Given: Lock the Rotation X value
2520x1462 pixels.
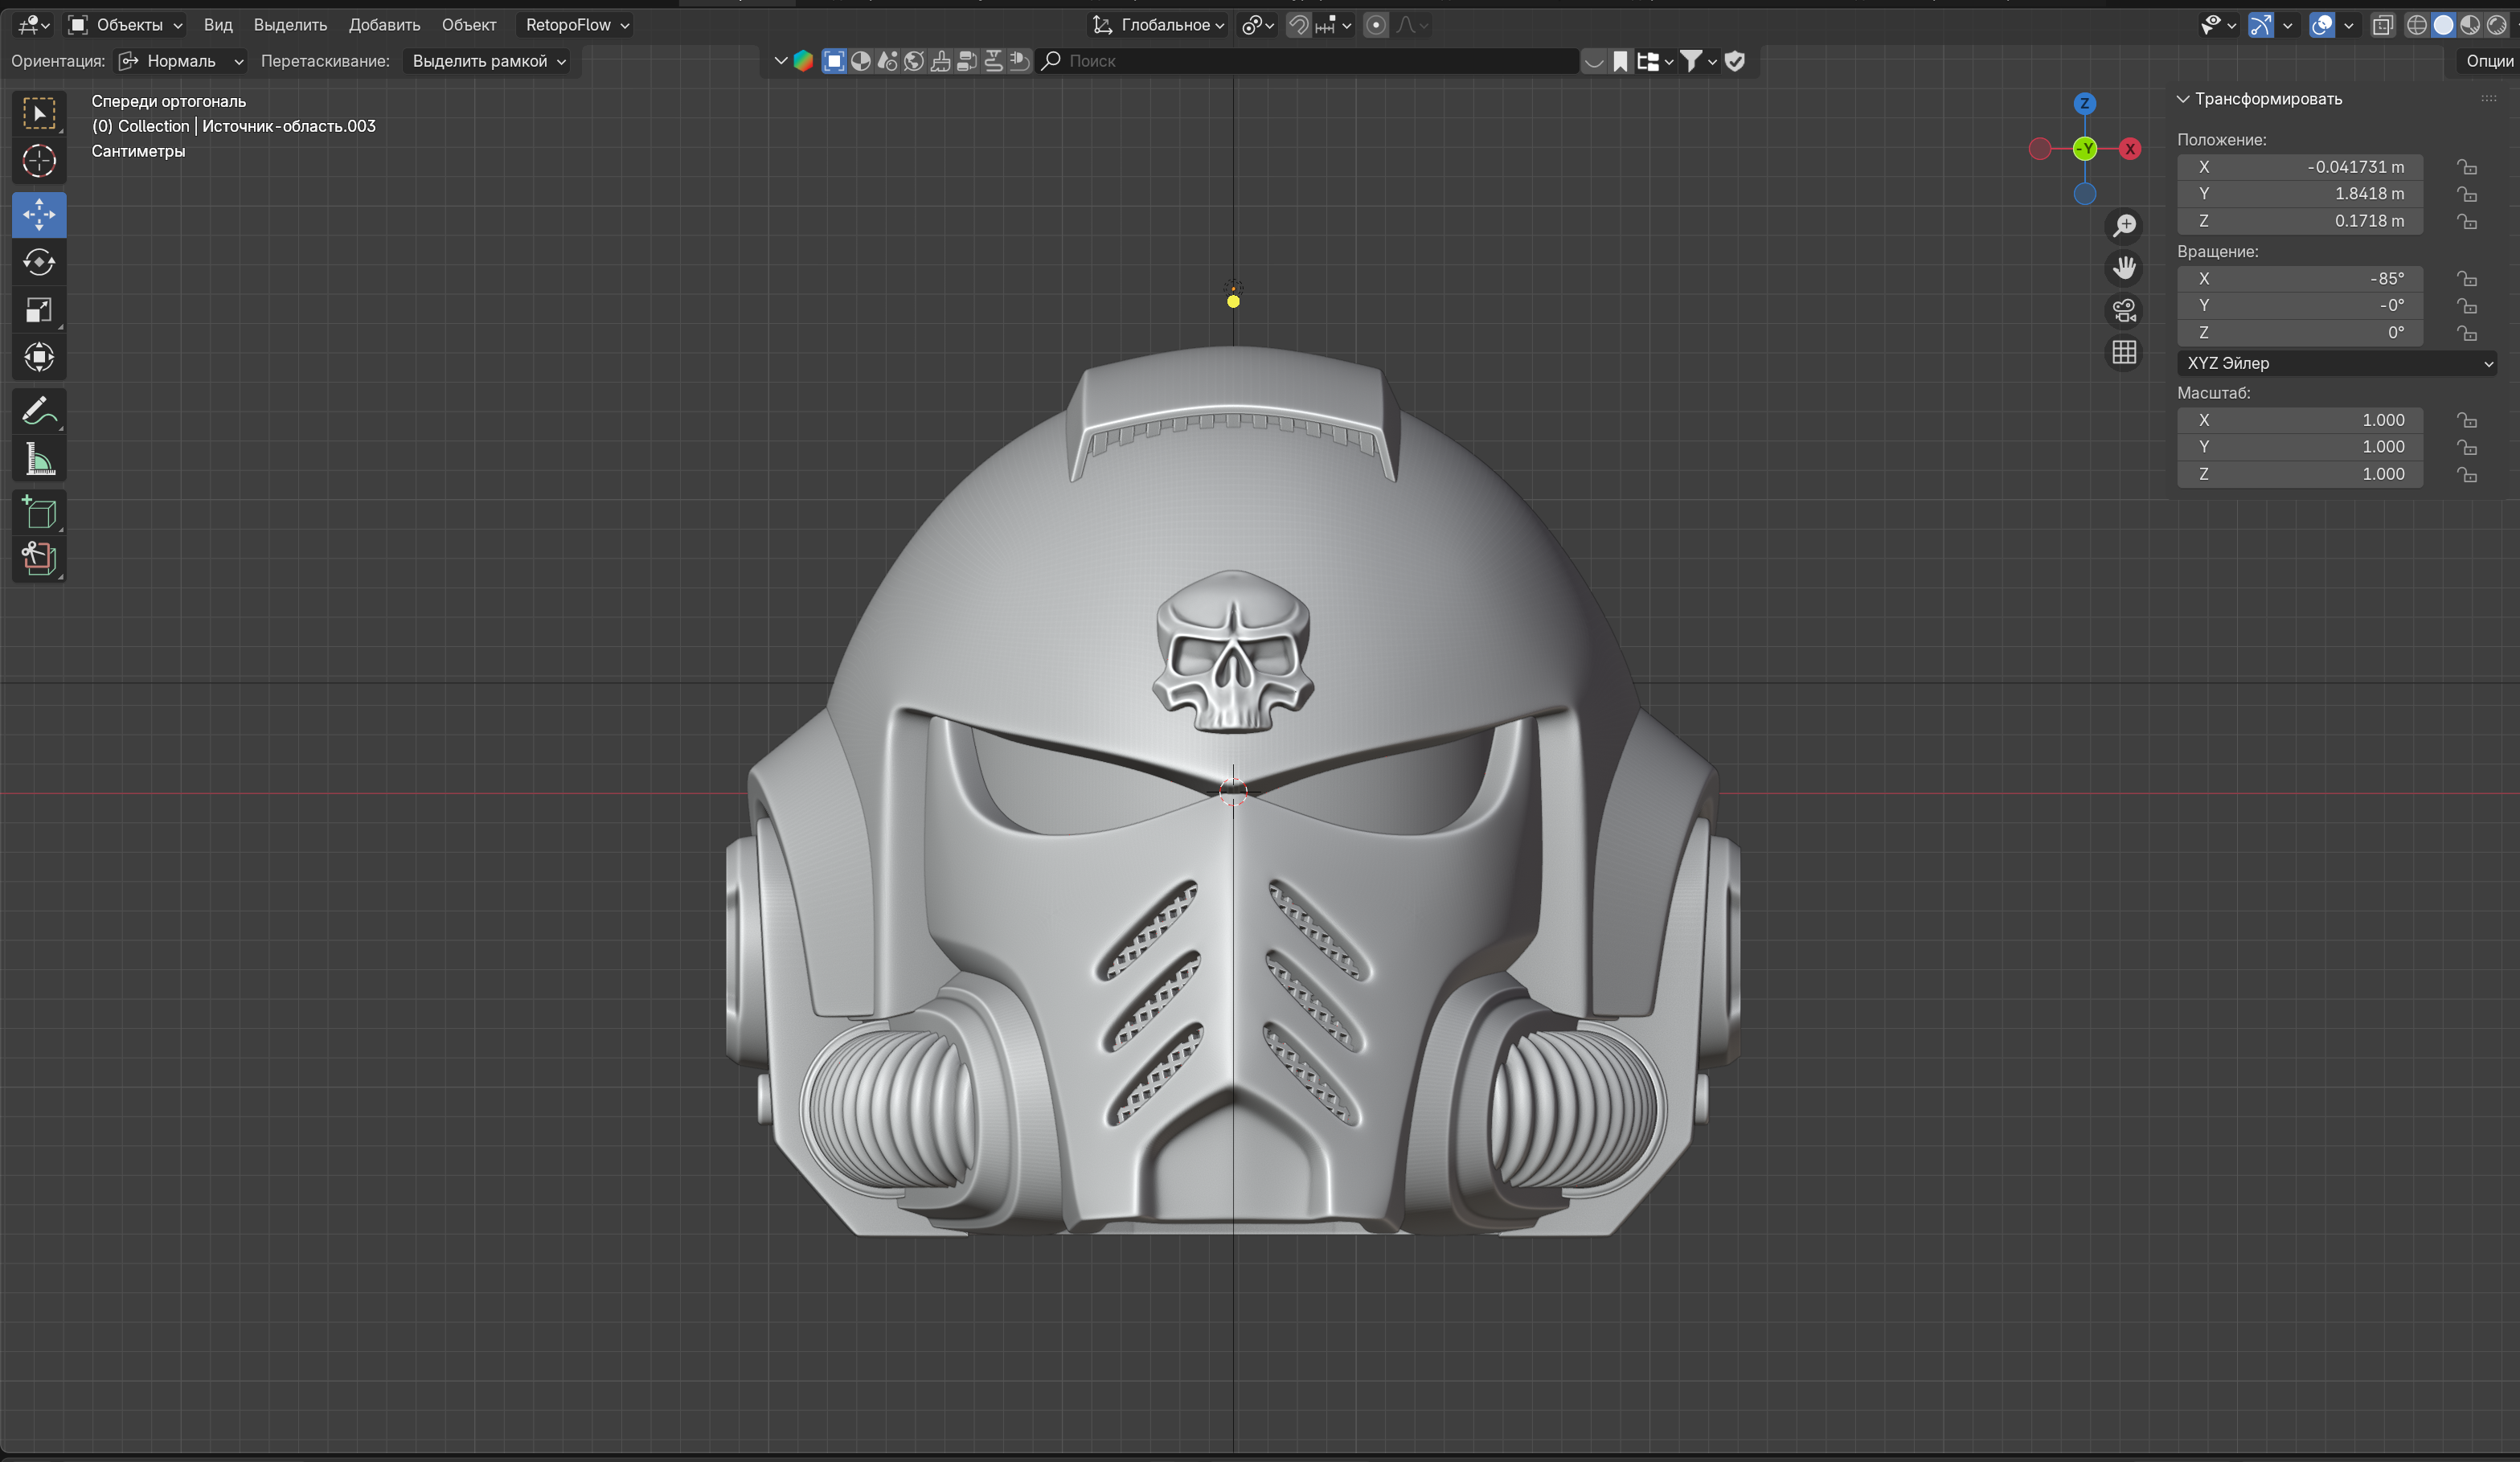Looking at the screenshot, I should coord(2467,279).
